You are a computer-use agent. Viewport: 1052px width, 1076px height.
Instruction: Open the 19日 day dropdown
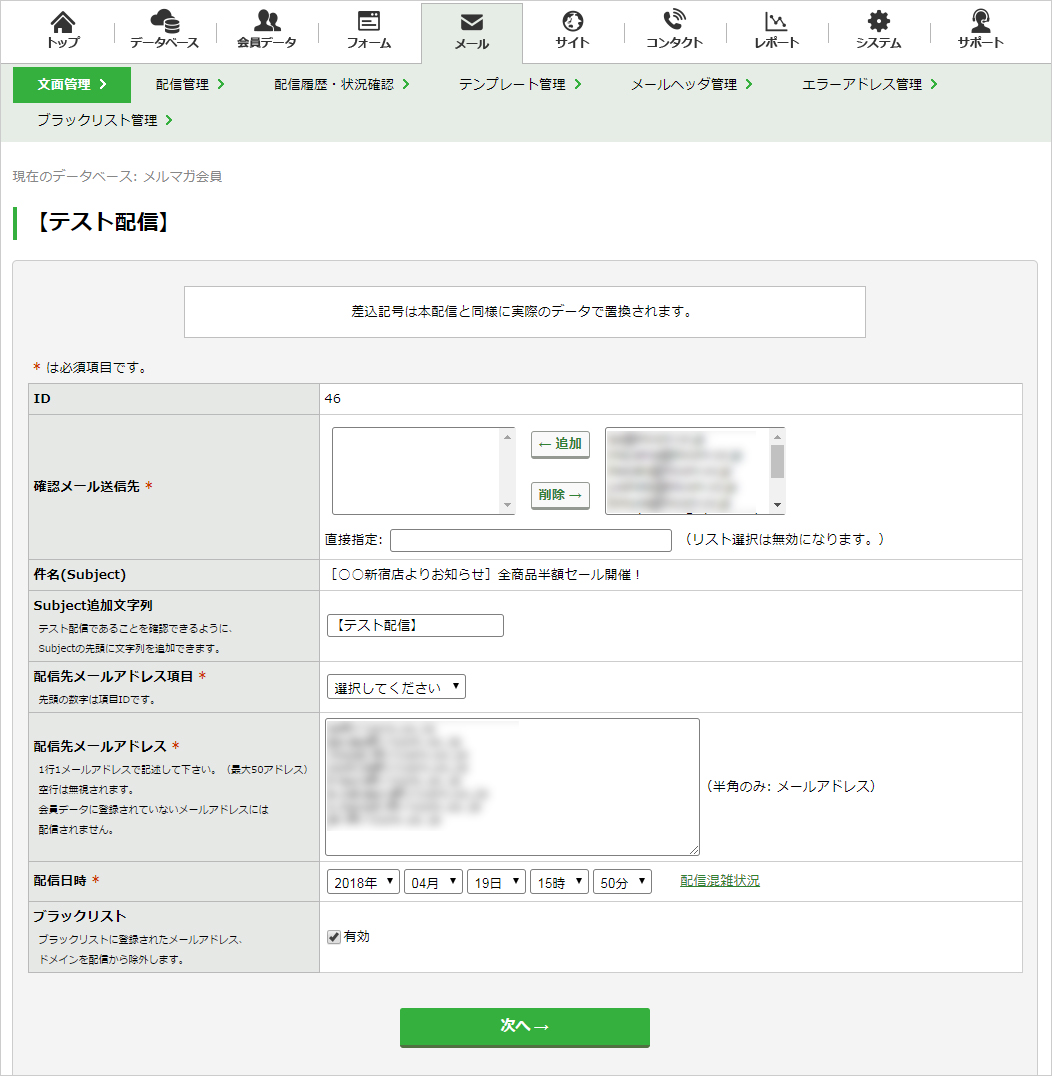pyautogui.click(x=496, y=882)
